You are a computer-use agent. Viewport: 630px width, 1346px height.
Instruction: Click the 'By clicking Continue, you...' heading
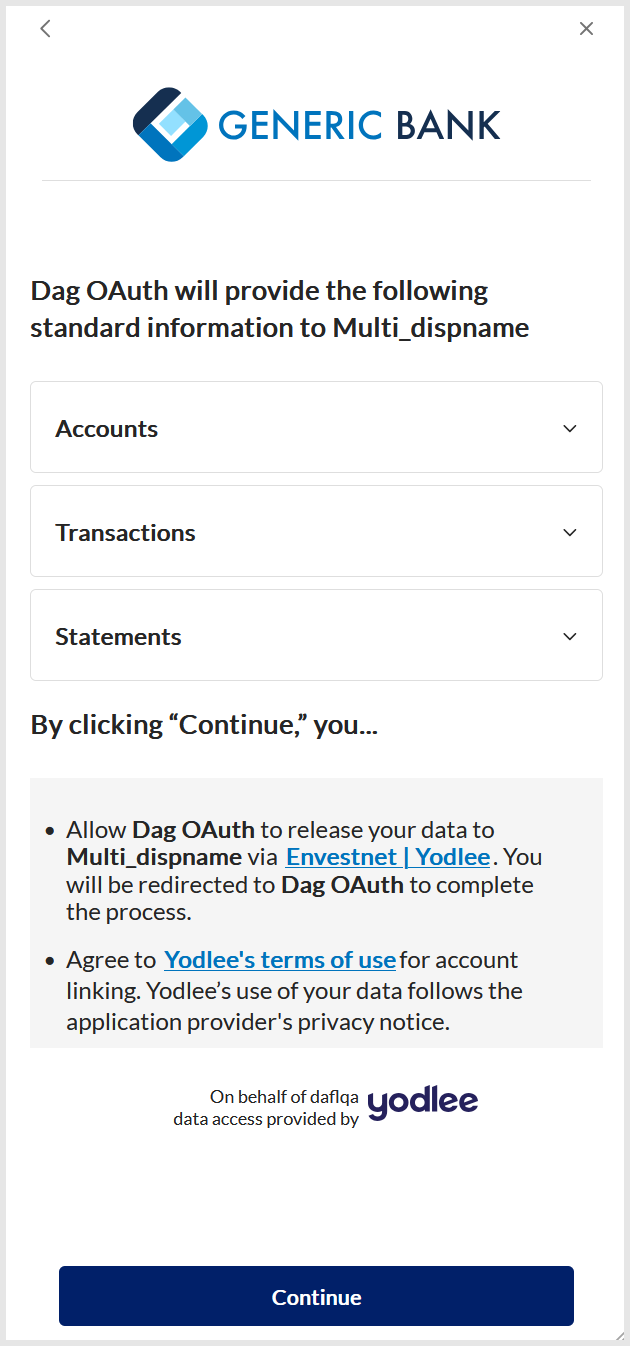tap(204, 725)
